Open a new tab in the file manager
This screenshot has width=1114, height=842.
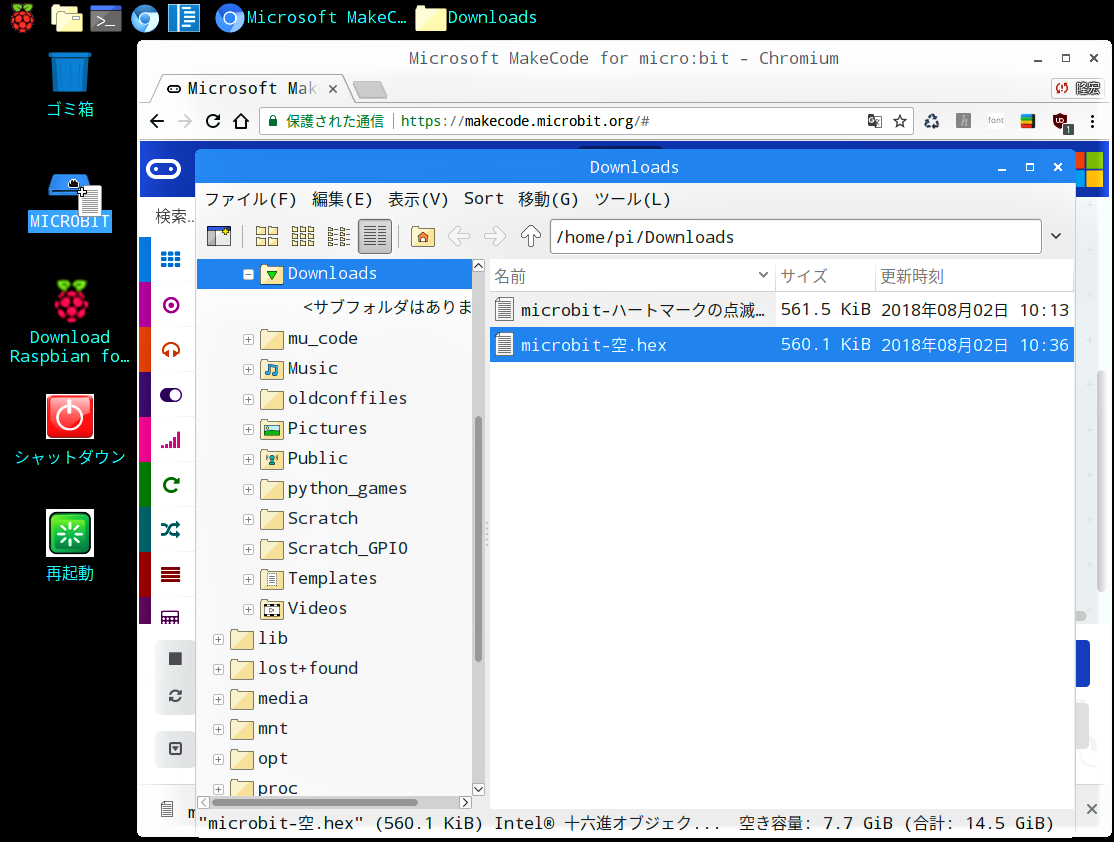coord(219,236)
